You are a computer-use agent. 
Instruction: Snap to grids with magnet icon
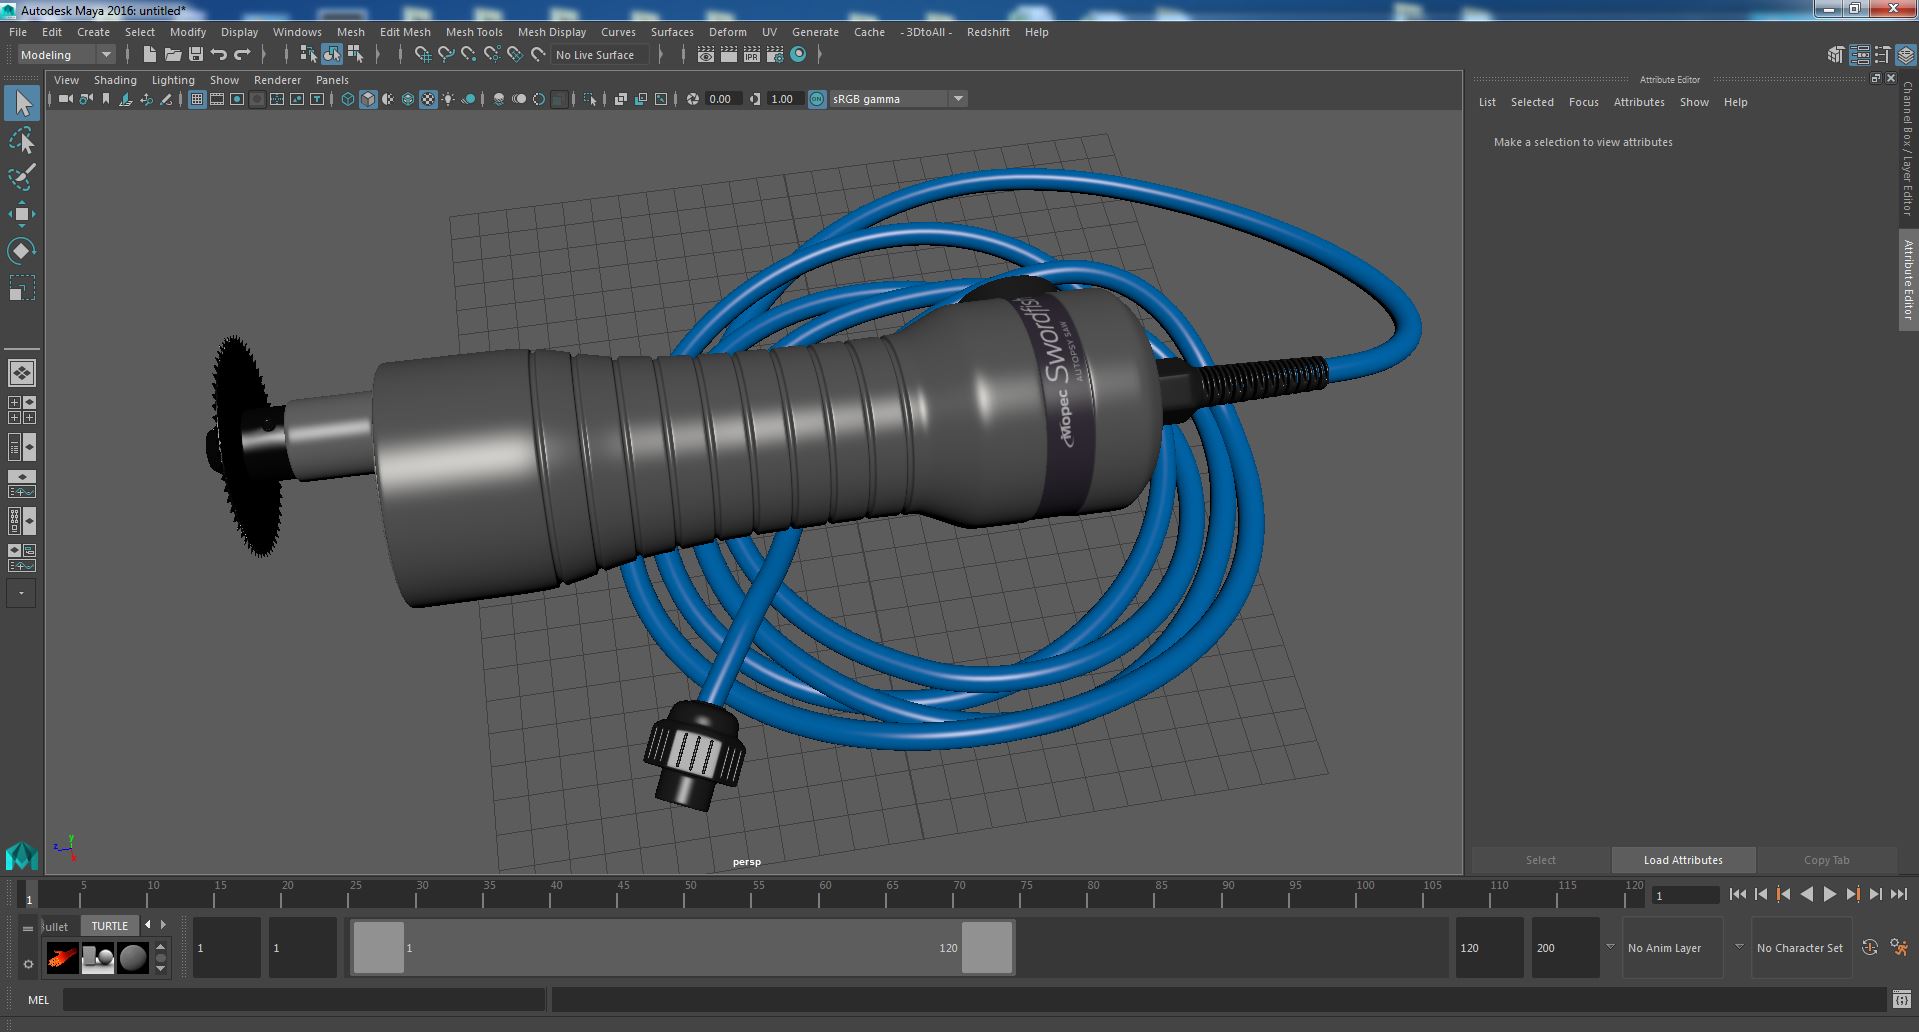pyautogui.click(x=423, y=55)
